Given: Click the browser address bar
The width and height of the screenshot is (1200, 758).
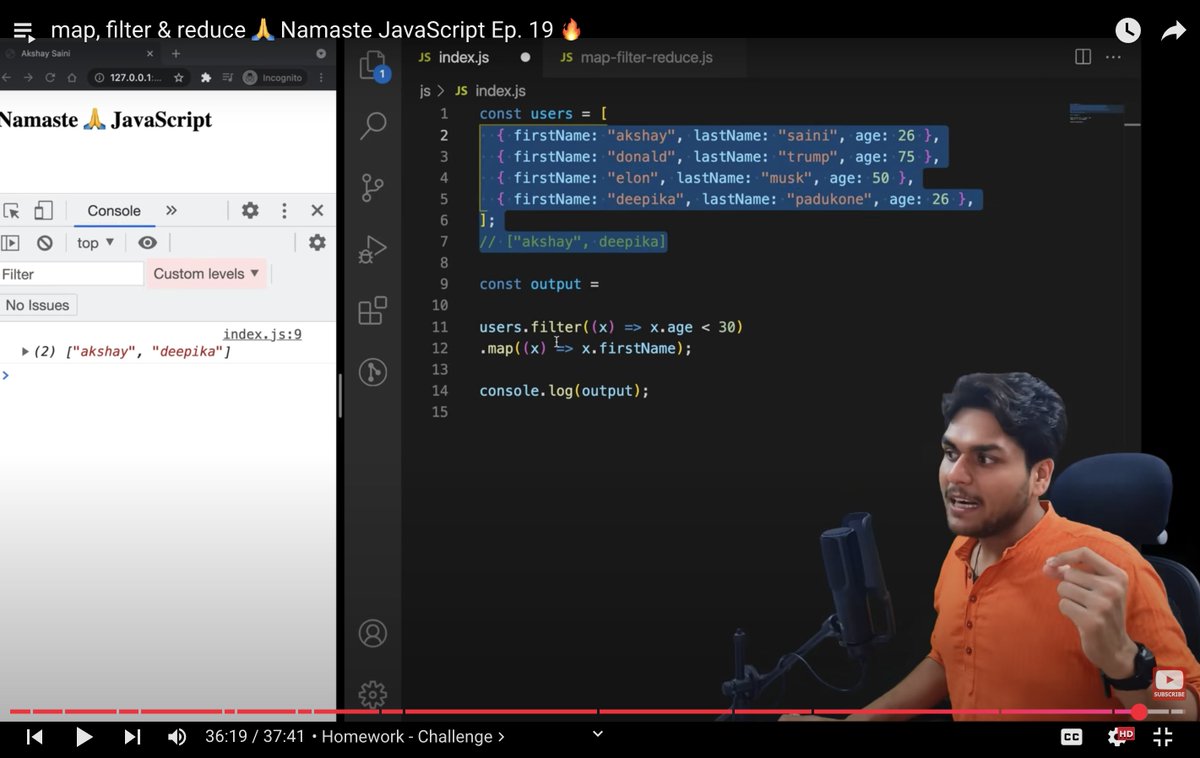Looking at the screenshot, I should click(x=140, y=77).
